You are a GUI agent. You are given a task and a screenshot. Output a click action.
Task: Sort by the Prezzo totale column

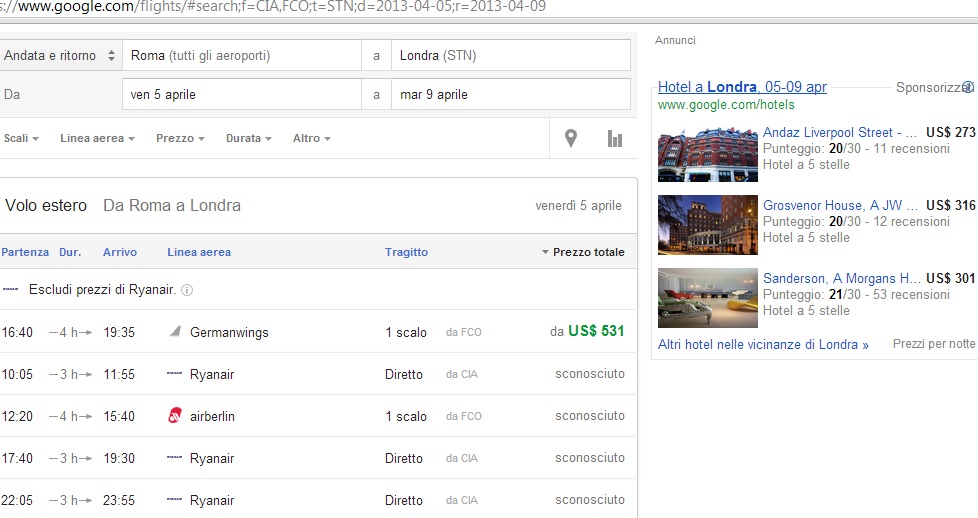(x=583, y=252)
